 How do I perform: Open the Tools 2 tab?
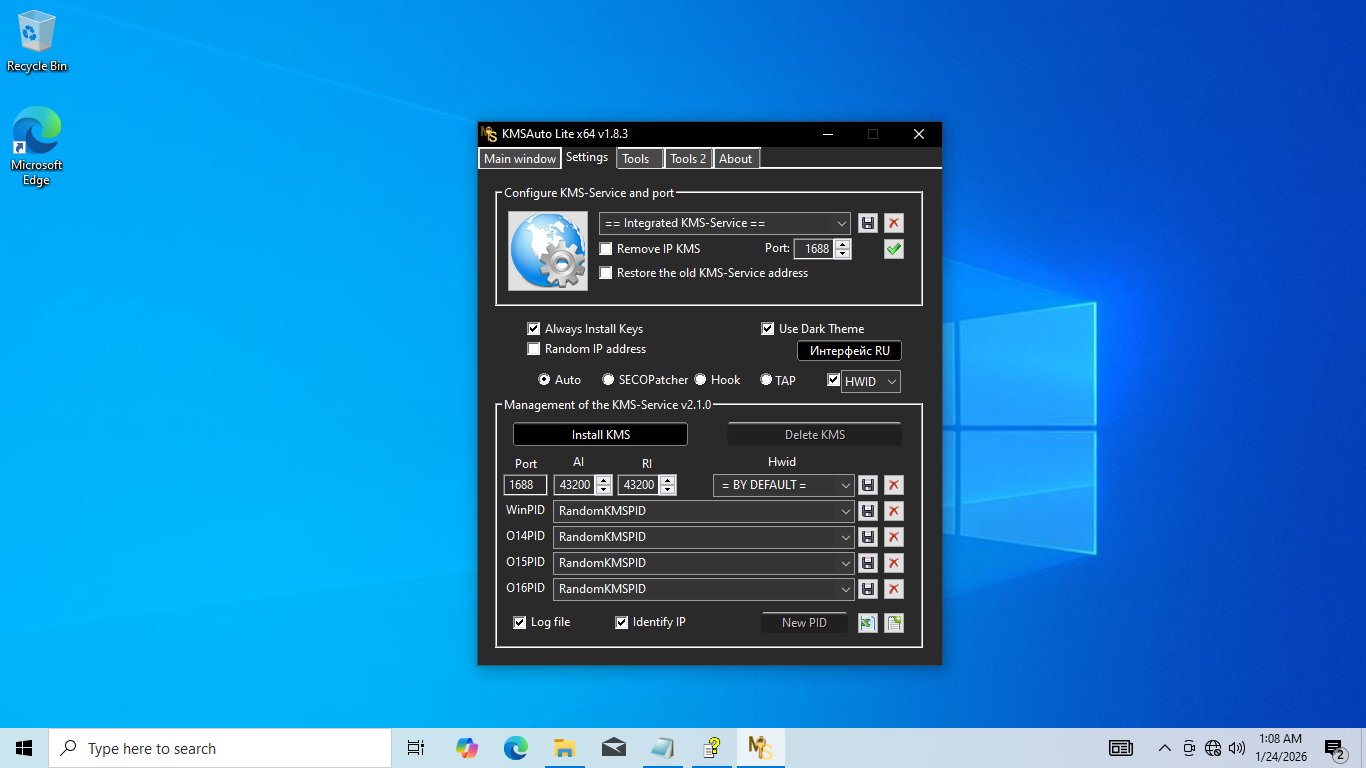688,159
